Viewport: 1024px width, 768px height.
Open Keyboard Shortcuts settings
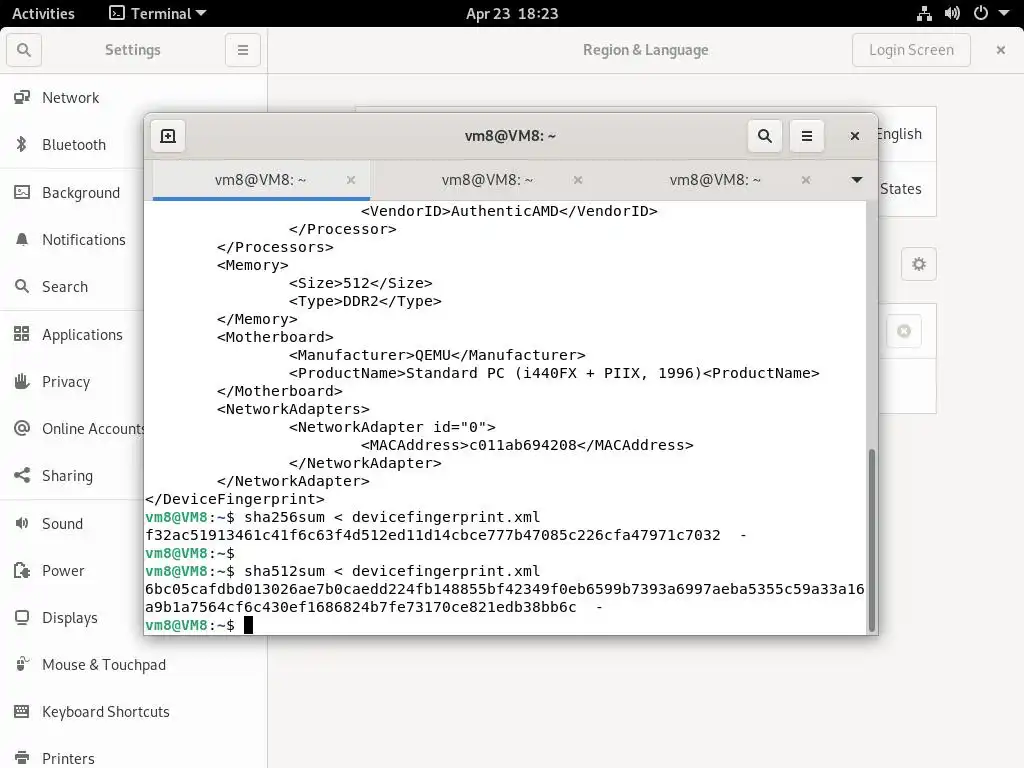(x=133, y=712)
